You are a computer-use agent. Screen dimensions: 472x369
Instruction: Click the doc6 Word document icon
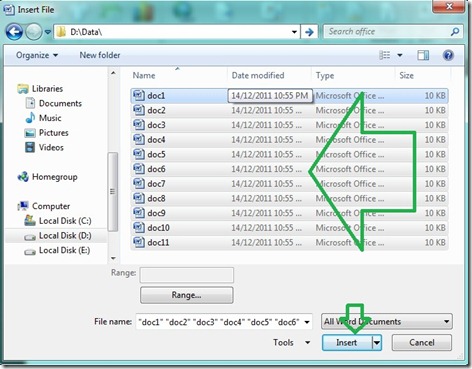(x=139, y=169)
